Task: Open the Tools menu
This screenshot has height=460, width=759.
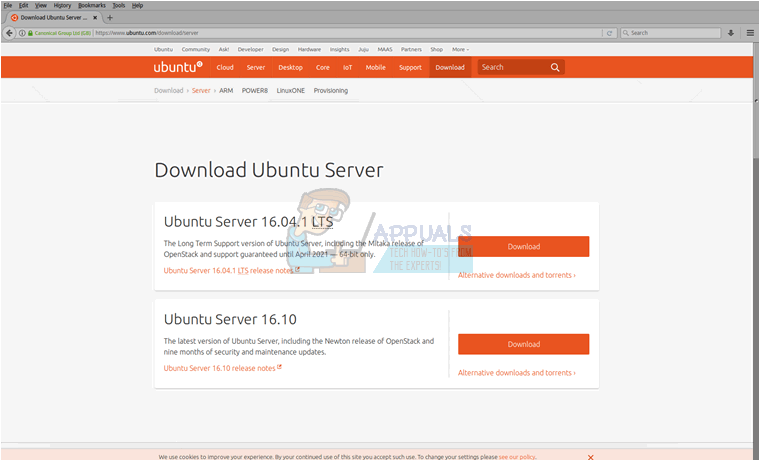Action: tap(119, 5)
